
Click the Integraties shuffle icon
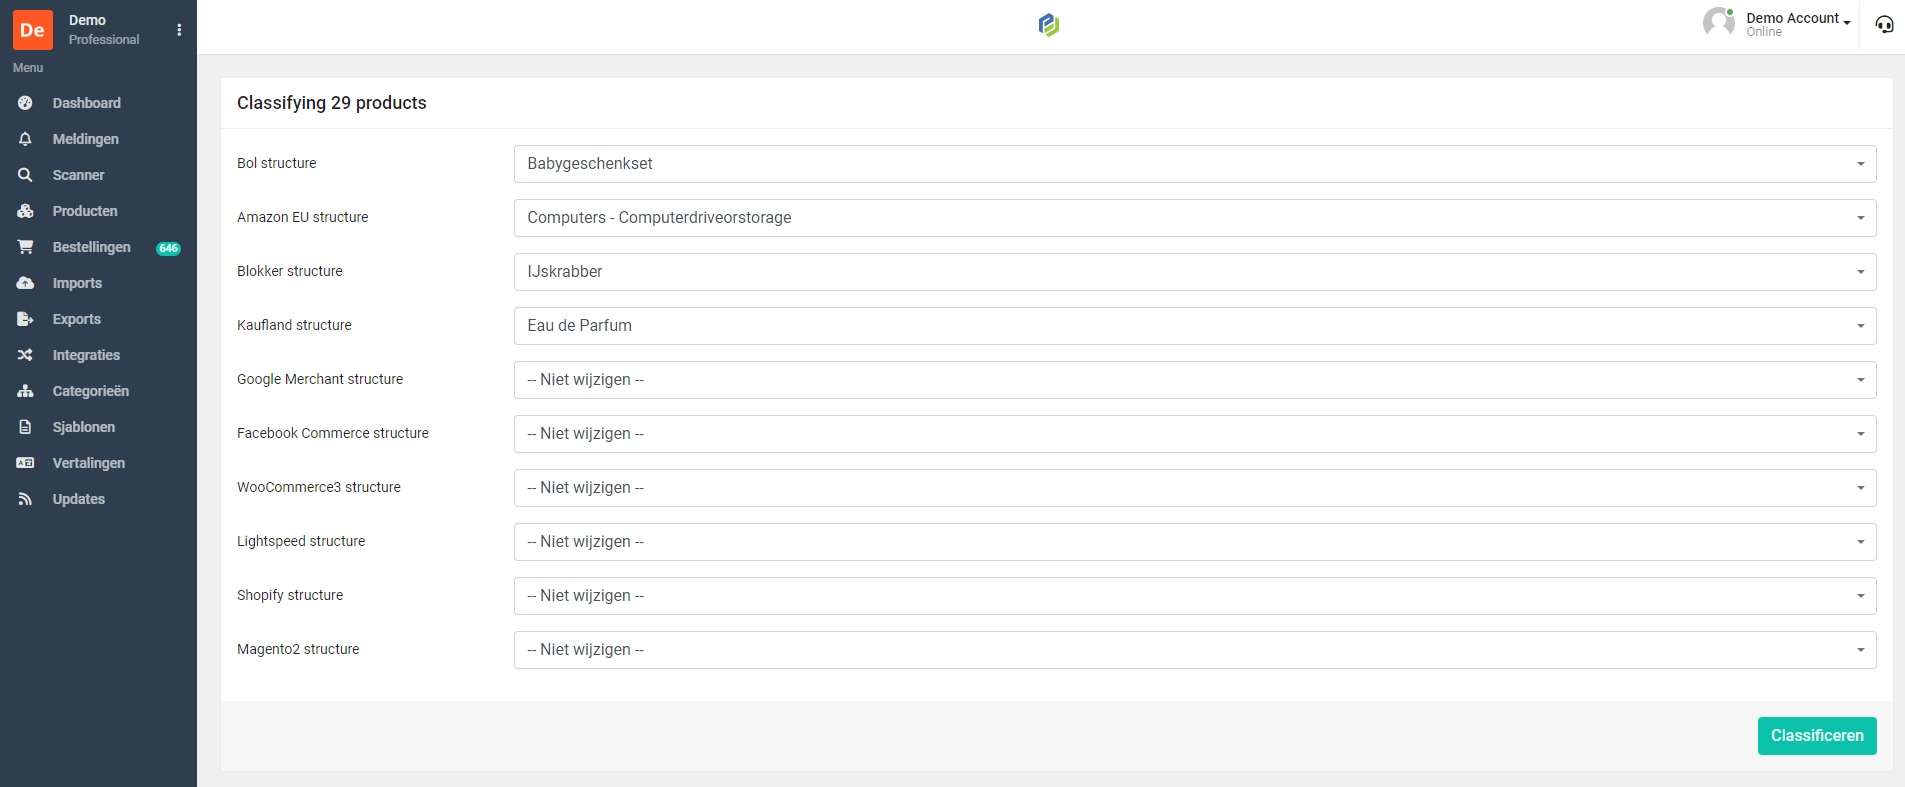[25, 355]
